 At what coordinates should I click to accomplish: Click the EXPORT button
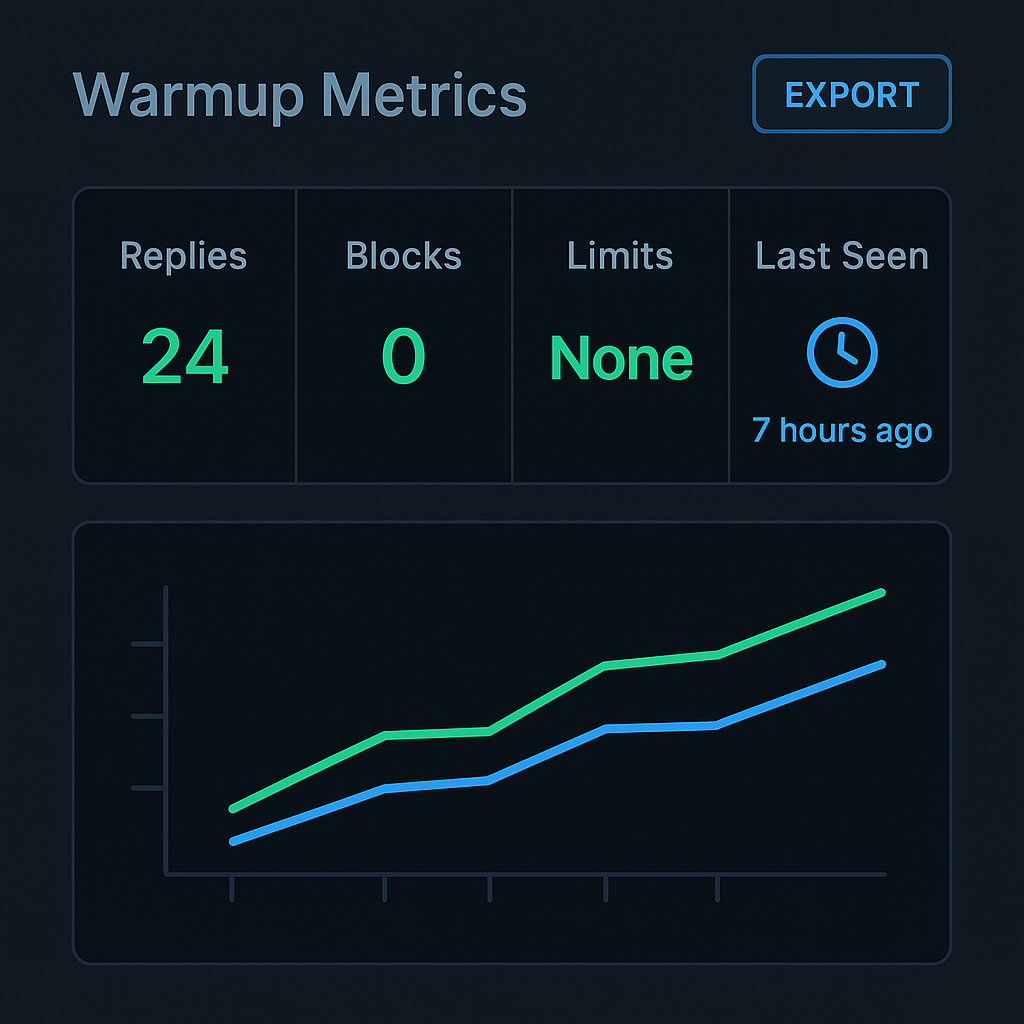coord(851,95)
